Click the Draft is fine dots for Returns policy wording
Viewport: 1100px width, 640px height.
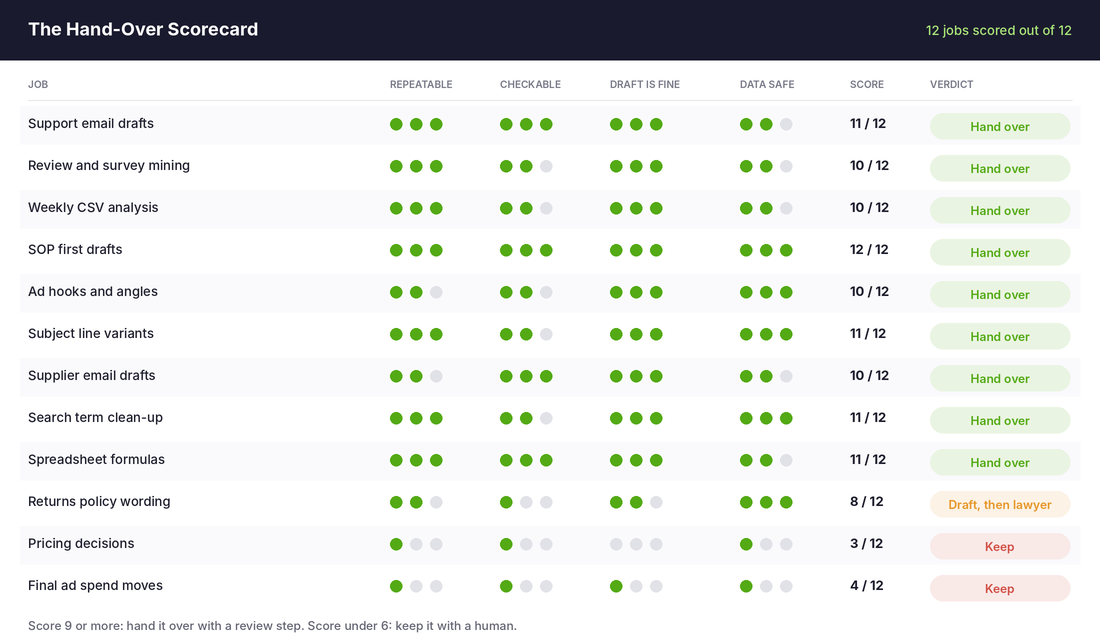(636, 502)
